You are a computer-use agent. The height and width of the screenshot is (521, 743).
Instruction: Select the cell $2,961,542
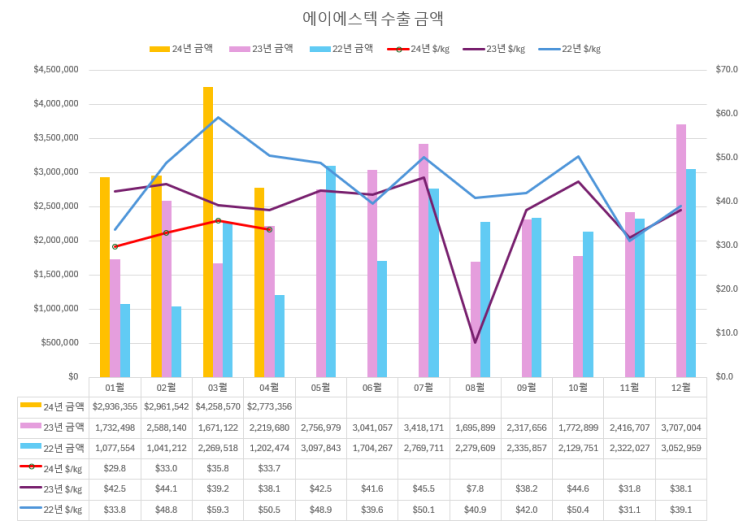(166, 407)
